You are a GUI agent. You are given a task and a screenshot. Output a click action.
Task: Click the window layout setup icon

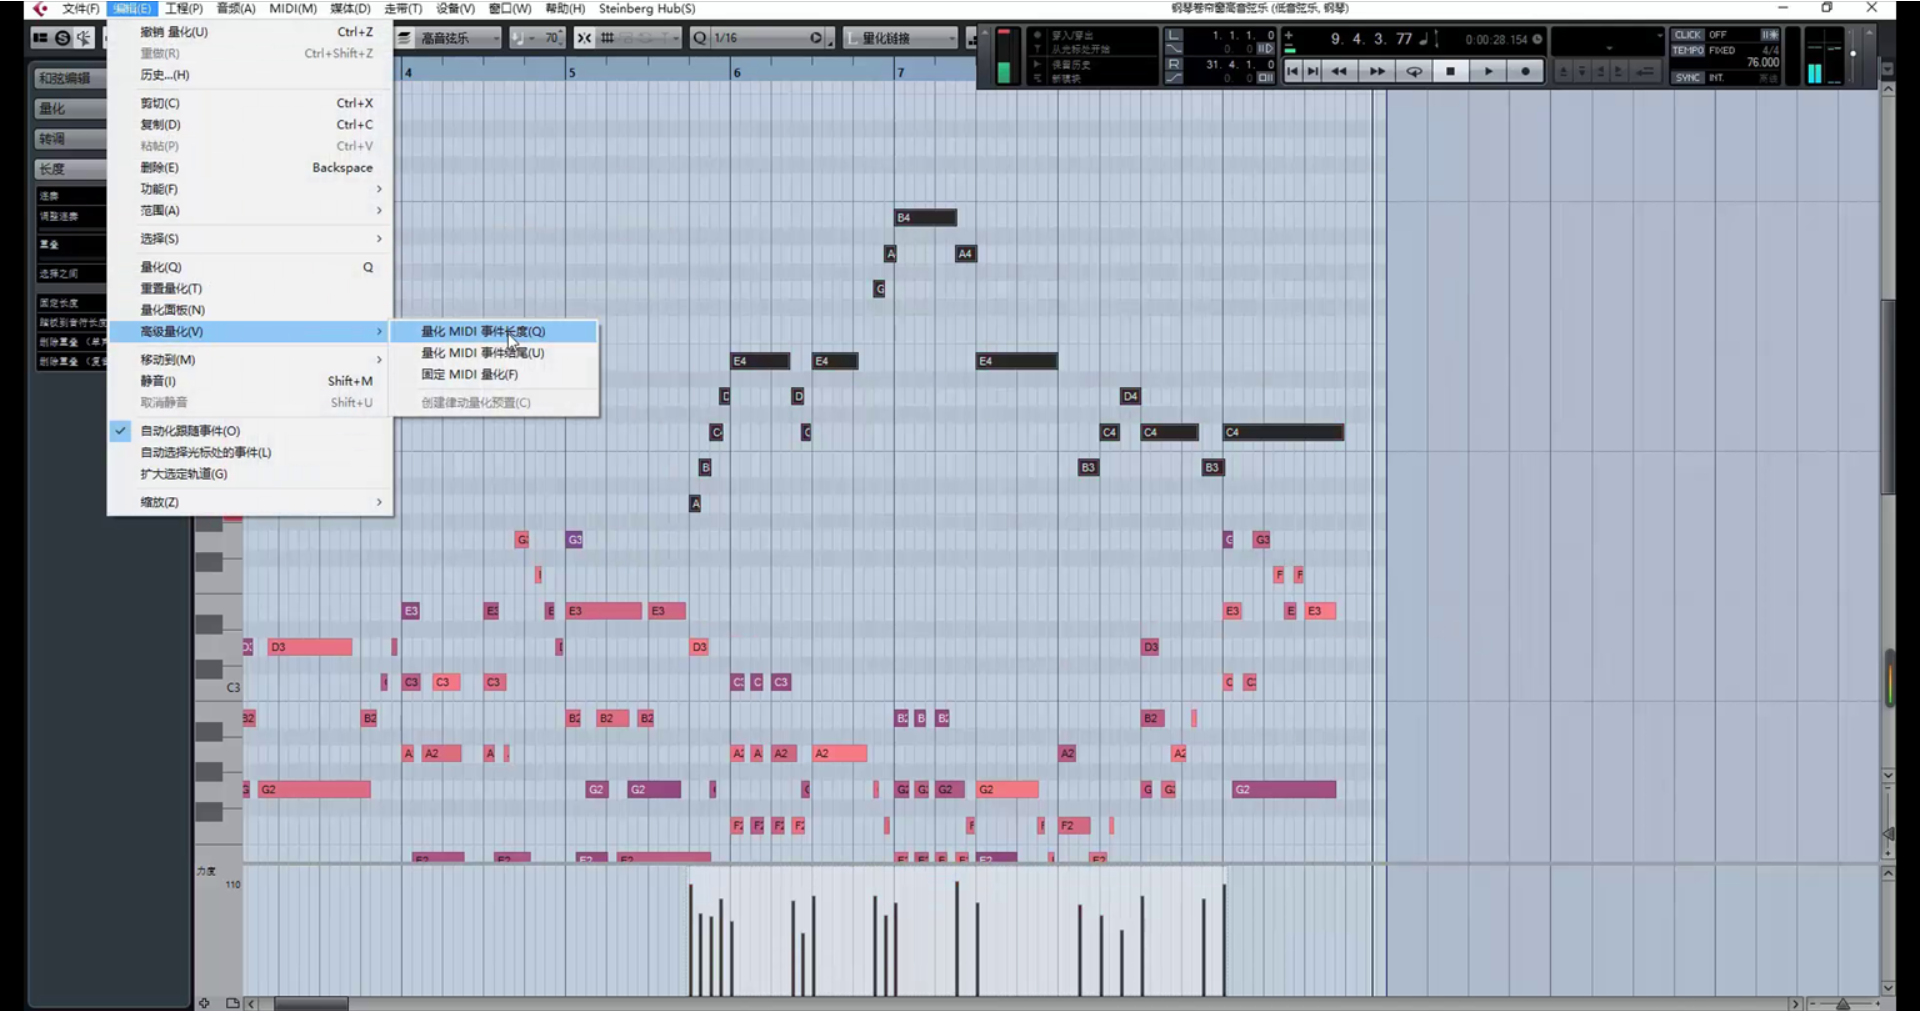(x=41, y=38)
